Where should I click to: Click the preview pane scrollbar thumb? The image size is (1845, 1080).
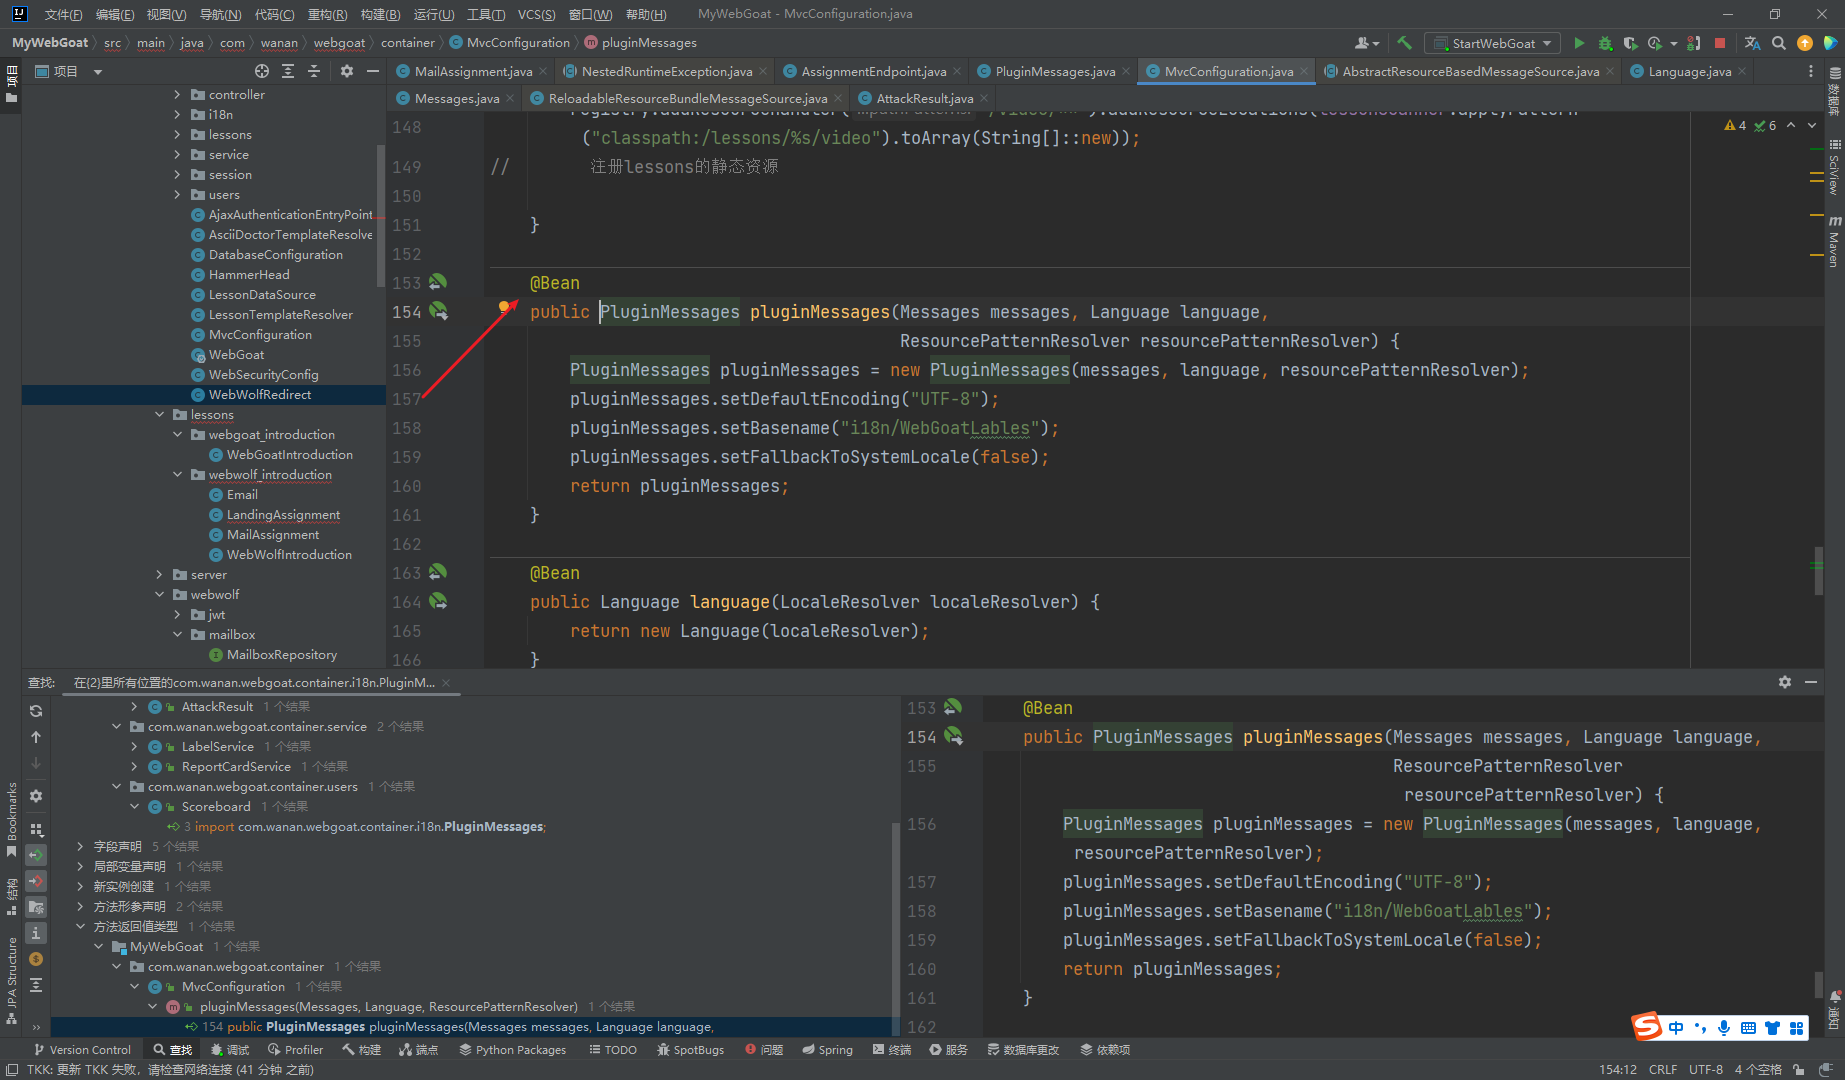click(1818, 985)
